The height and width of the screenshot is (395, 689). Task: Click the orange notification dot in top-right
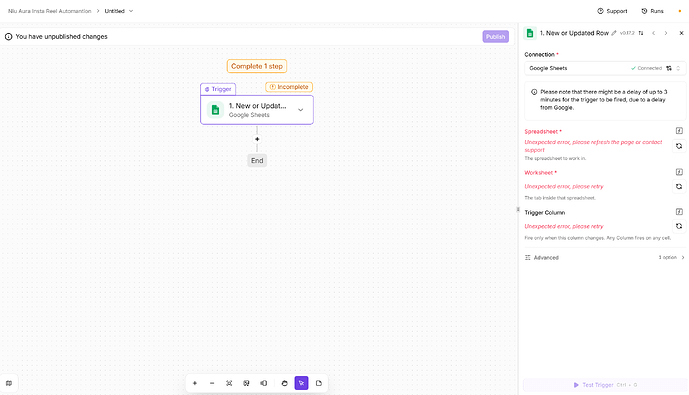[679, 11]
